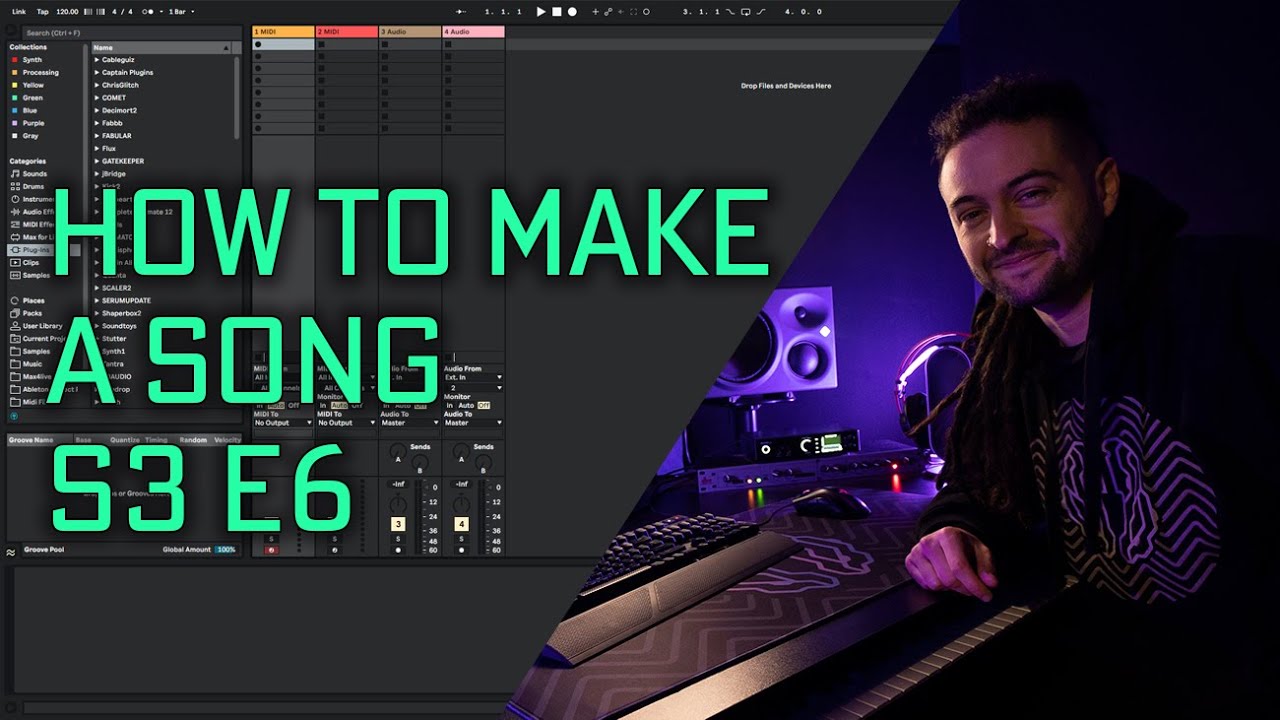Expand the COMET folder
The width and height of the screenshot is (1280, 720).
[98, 98]
